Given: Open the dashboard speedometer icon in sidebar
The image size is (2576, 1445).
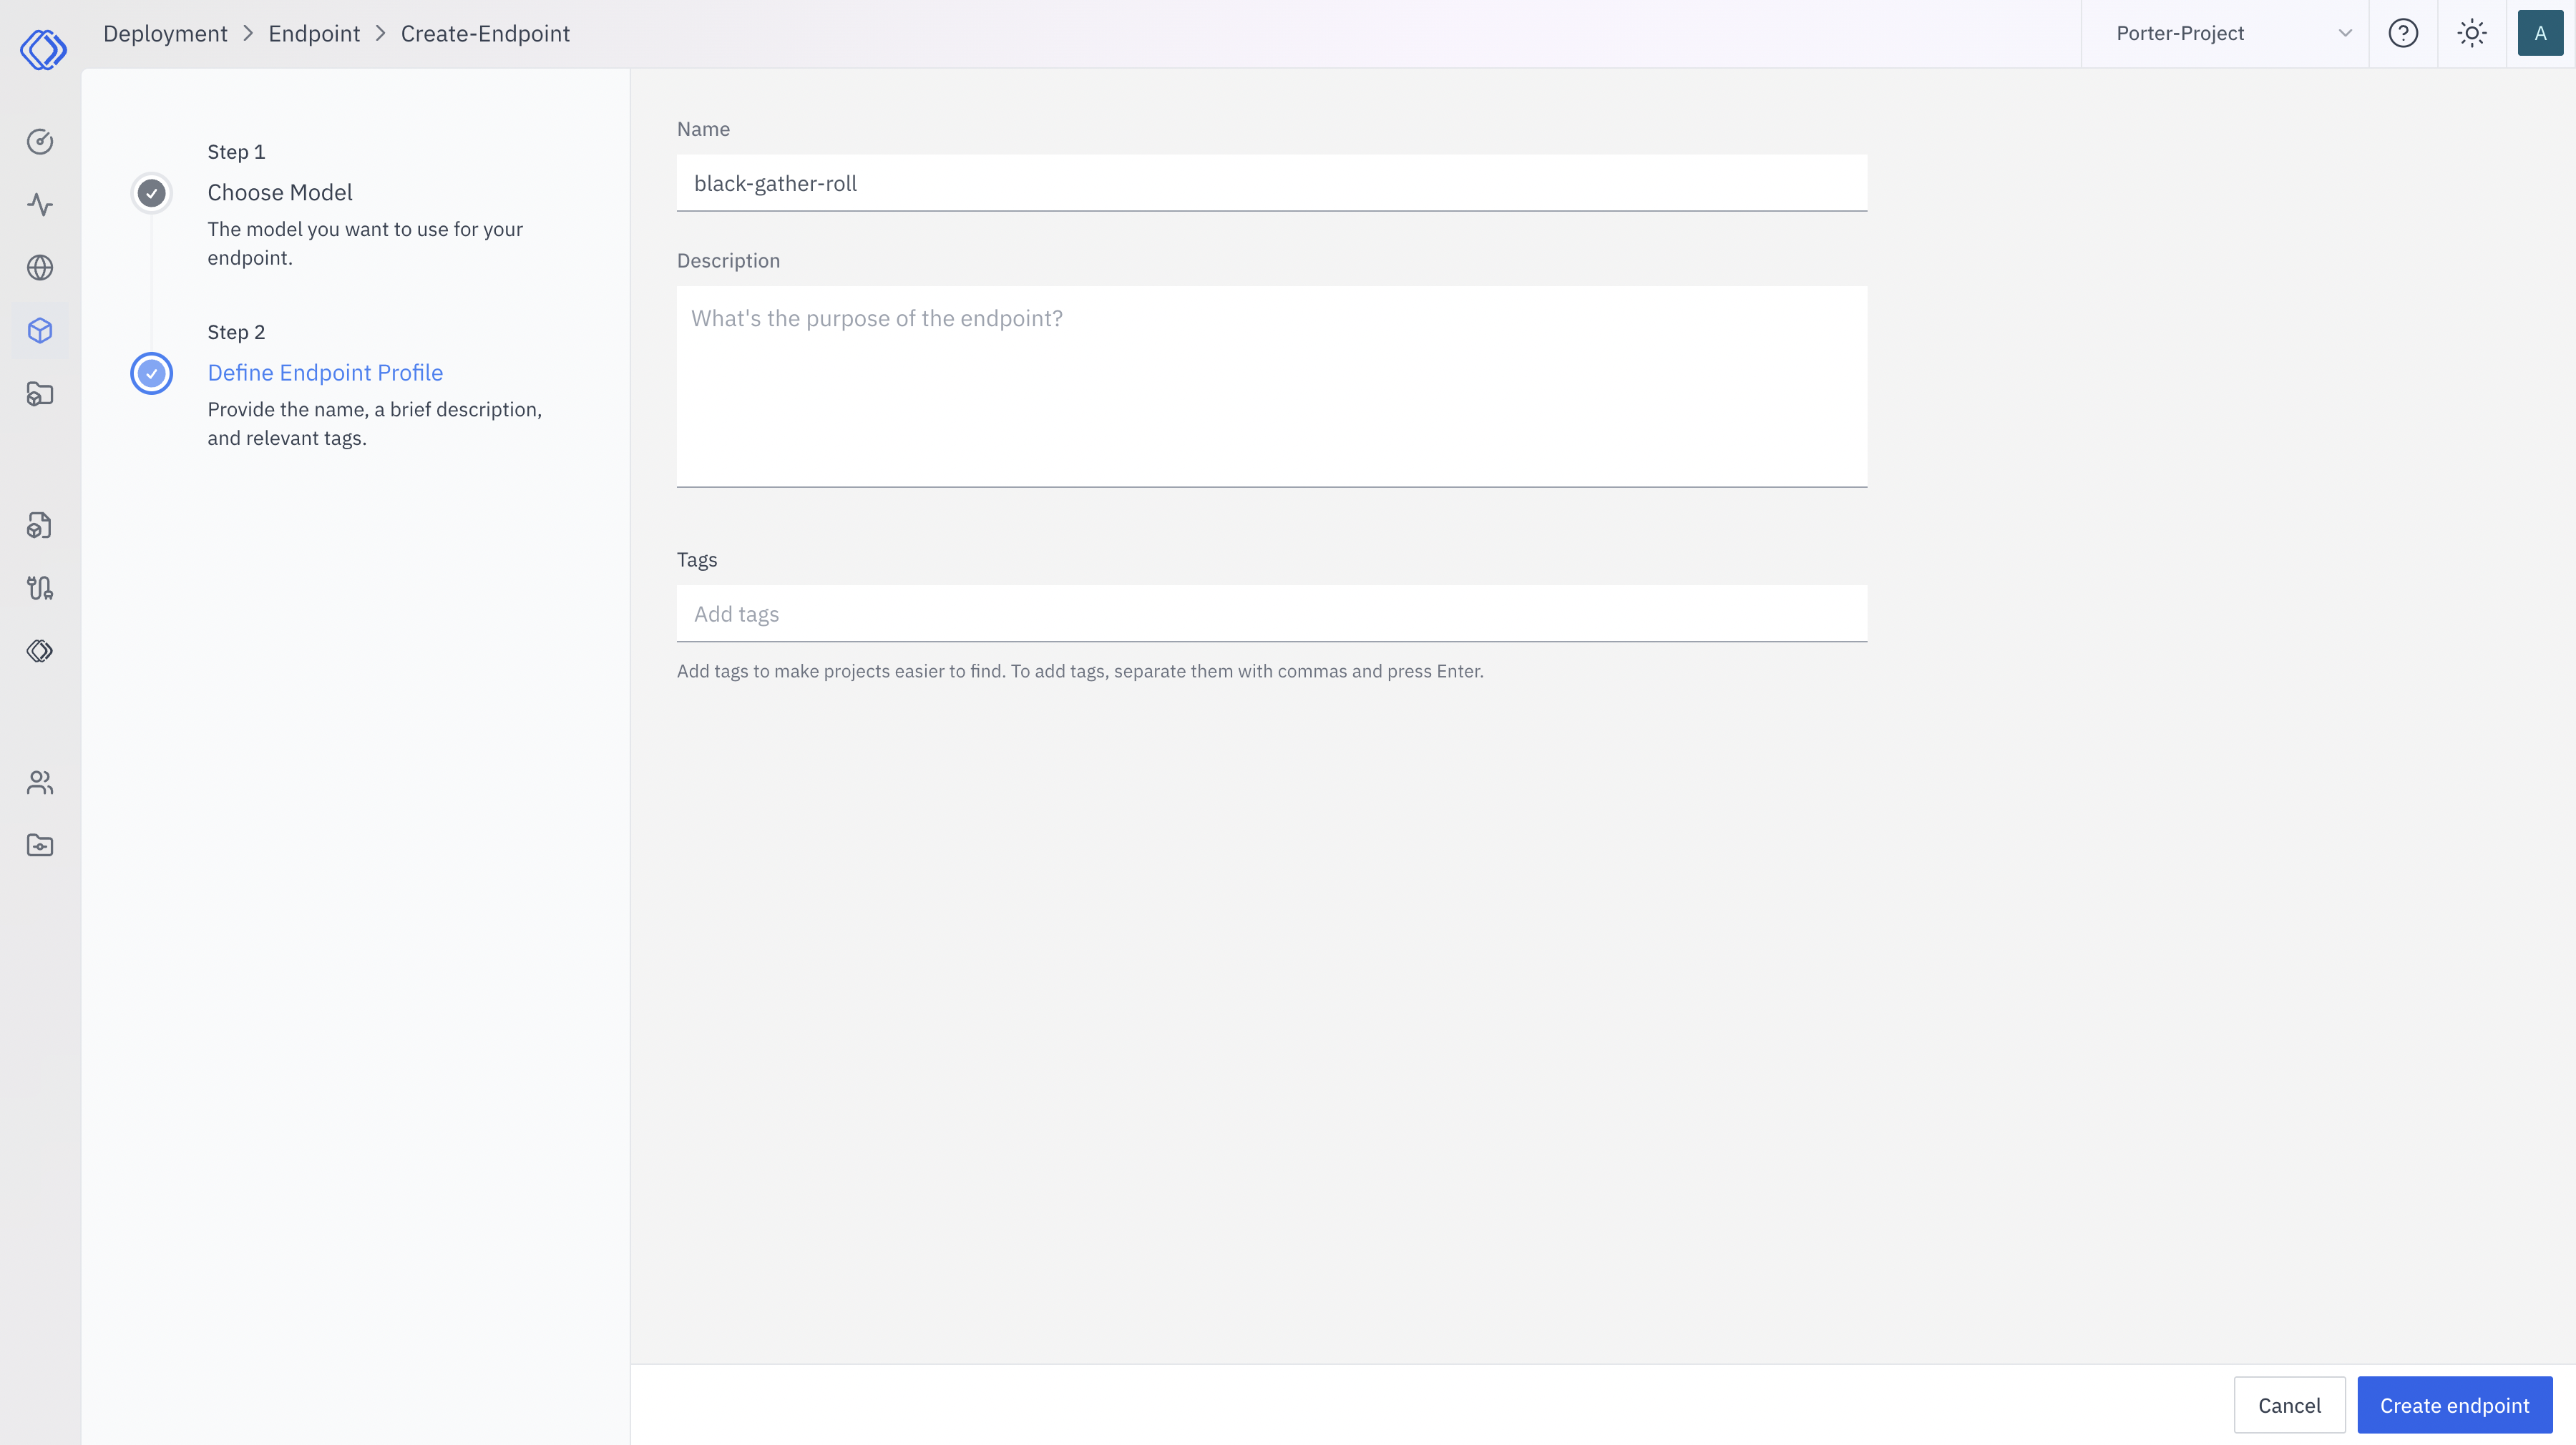Looking at the screenshot, I should pos(40,141).
